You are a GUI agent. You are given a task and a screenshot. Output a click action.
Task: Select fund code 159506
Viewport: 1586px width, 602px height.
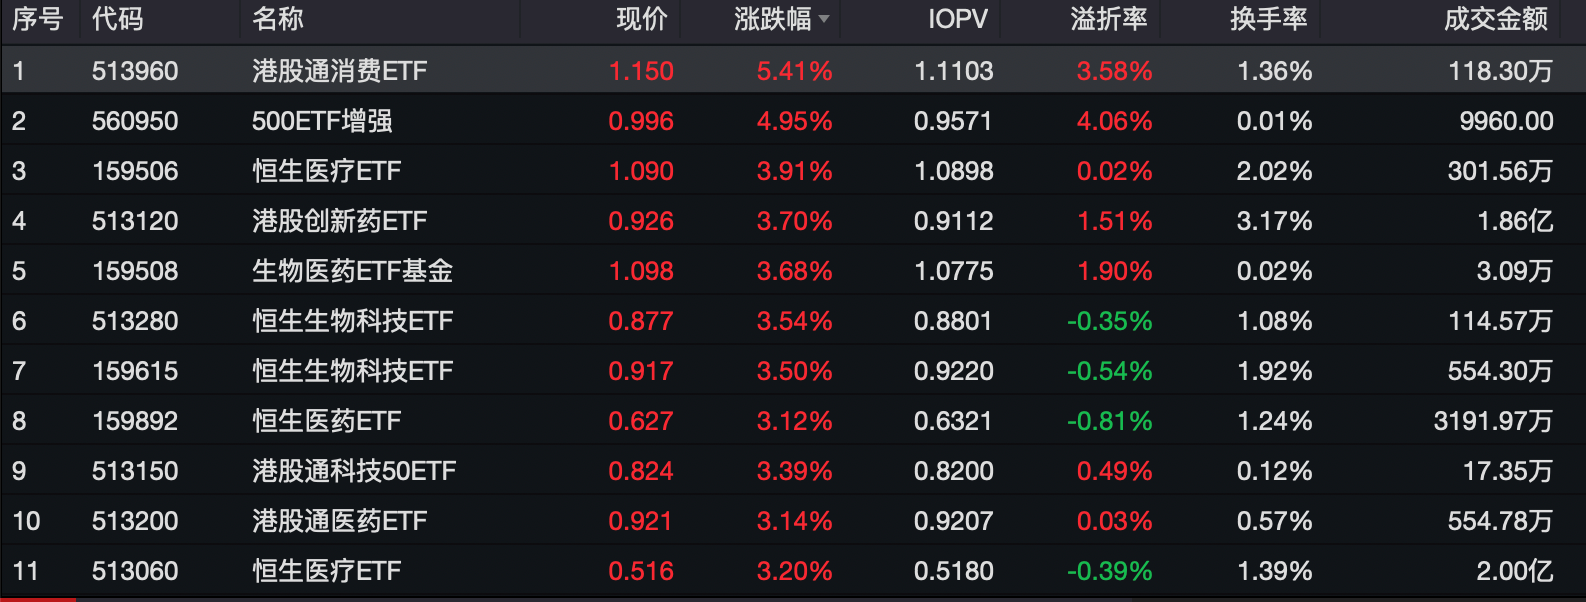135,171
